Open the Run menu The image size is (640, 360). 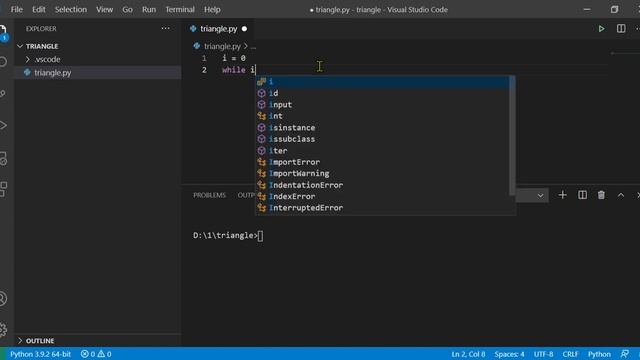(x=149, y=9)
